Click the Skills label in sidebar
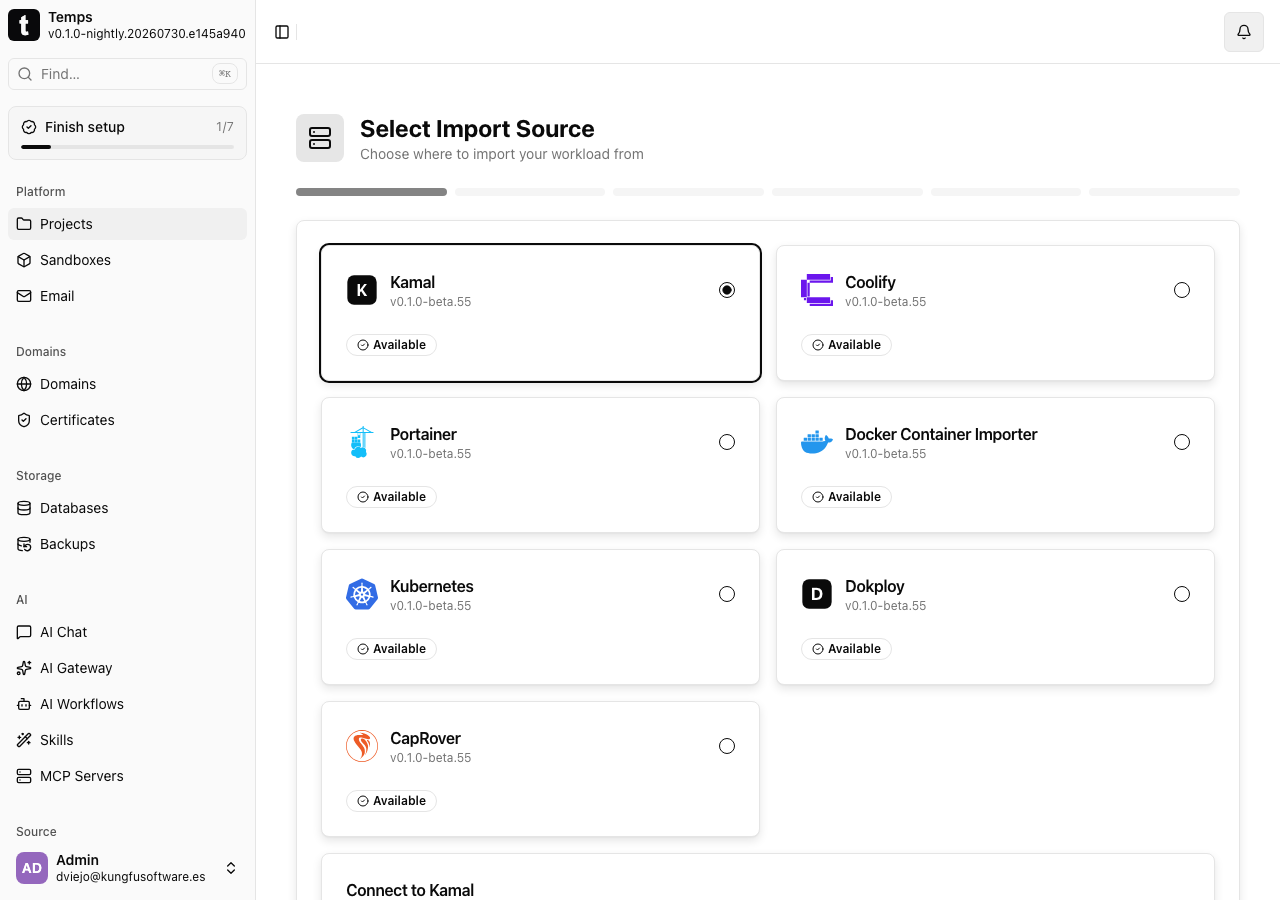Viewport: 1280px width, 900px height. 57,740
